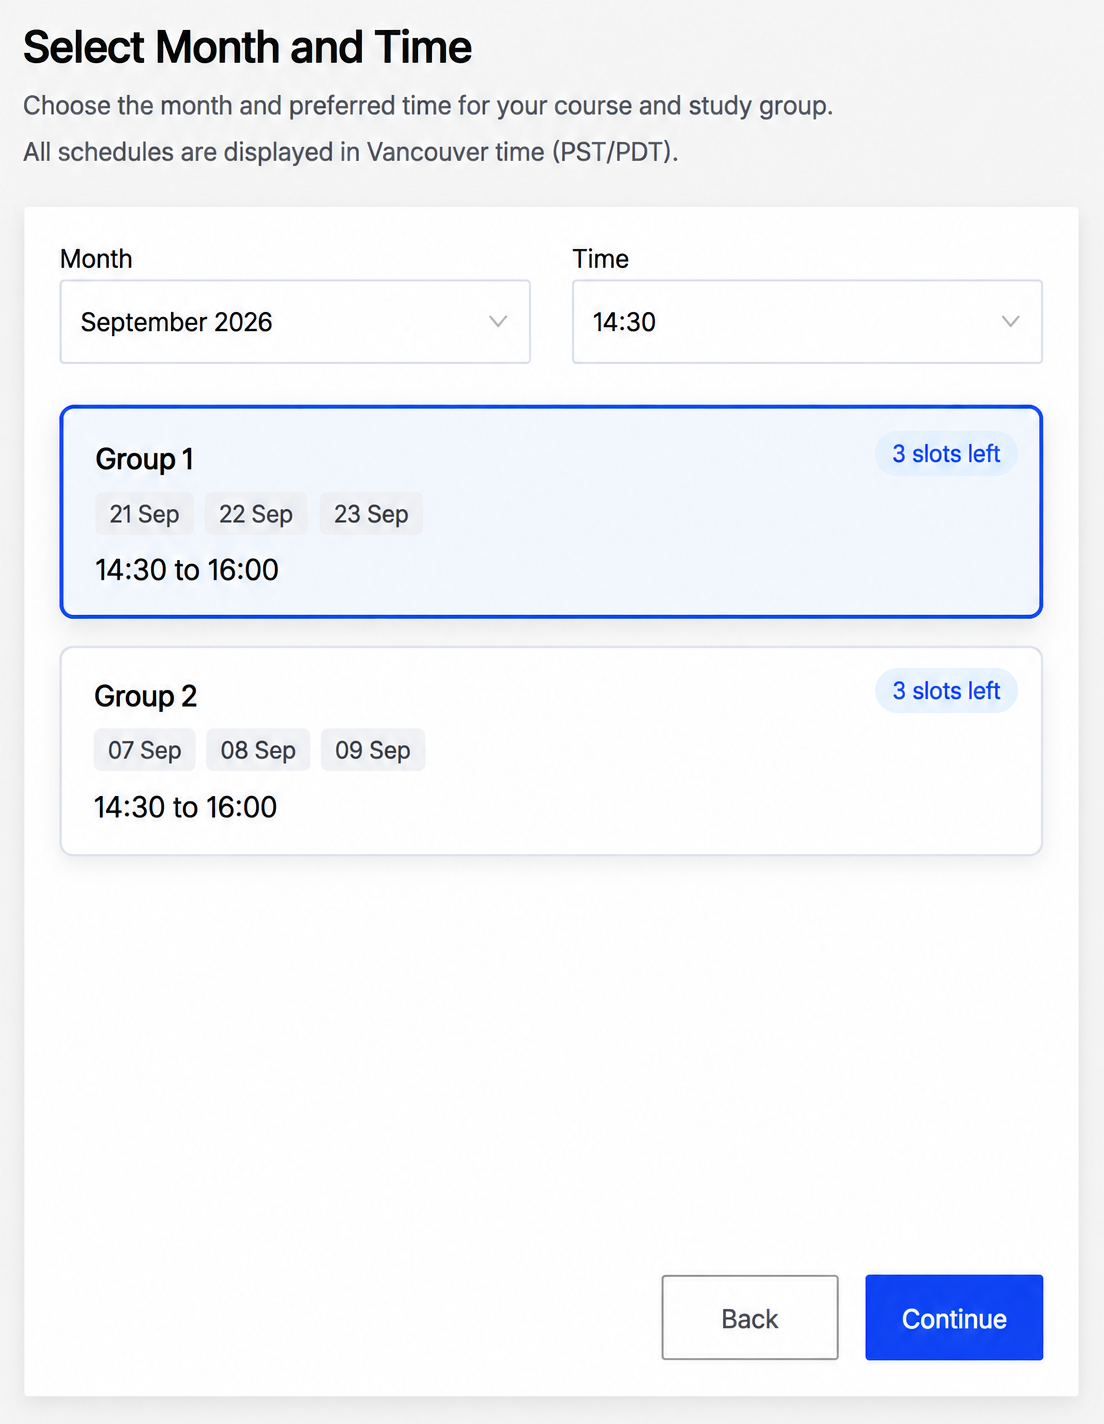1104x1424 pixels.
Task: Click the 09 Sep date chip
Action: point(373,750)
